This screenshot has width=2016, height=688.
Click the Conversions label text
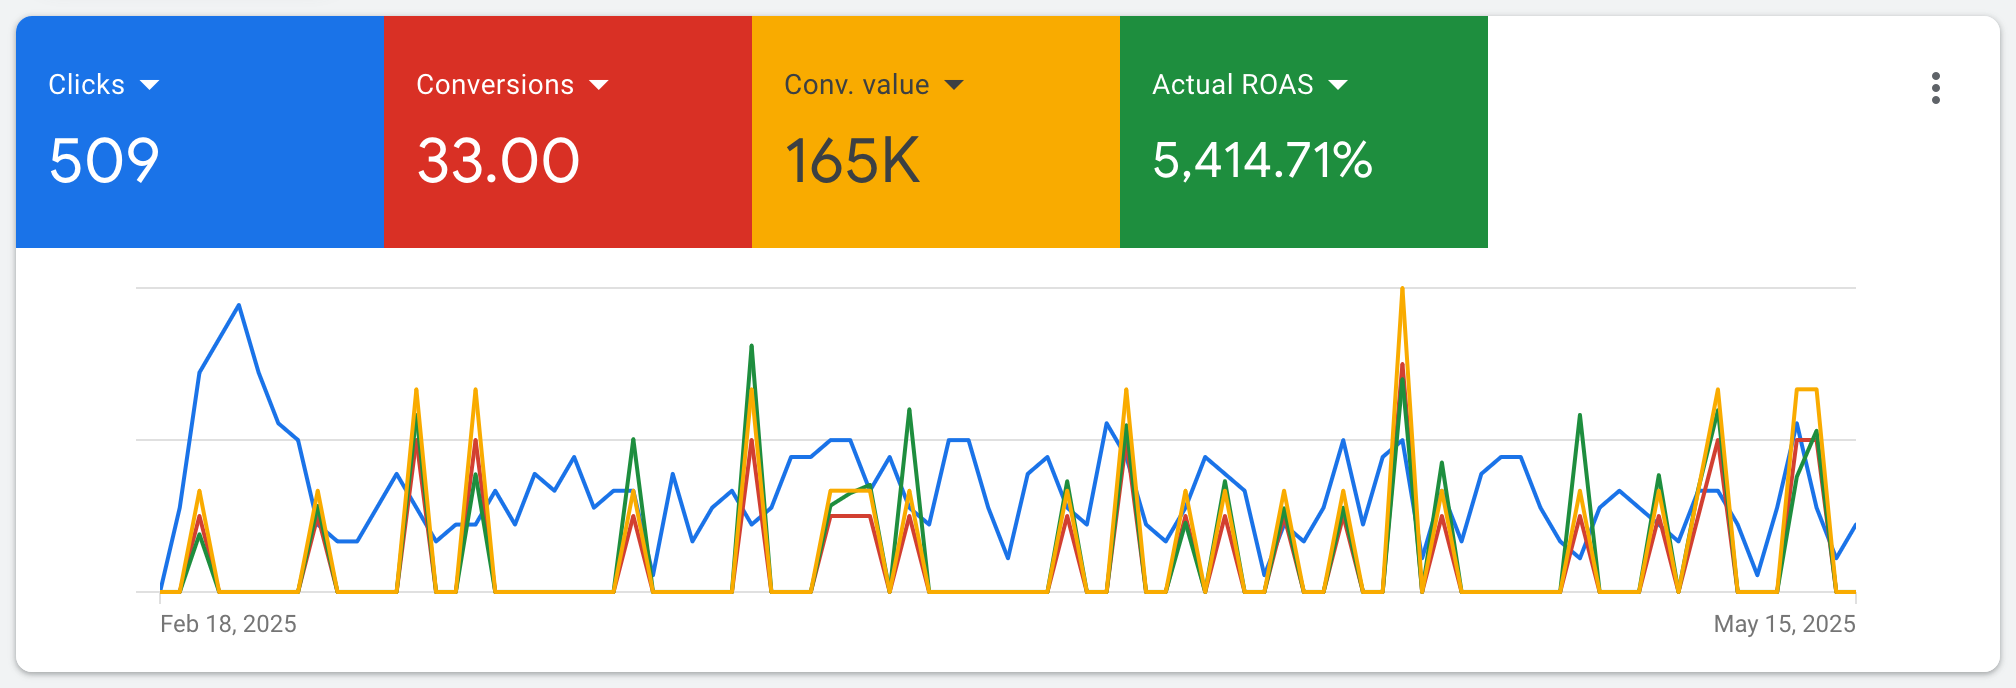click(495, 85)
